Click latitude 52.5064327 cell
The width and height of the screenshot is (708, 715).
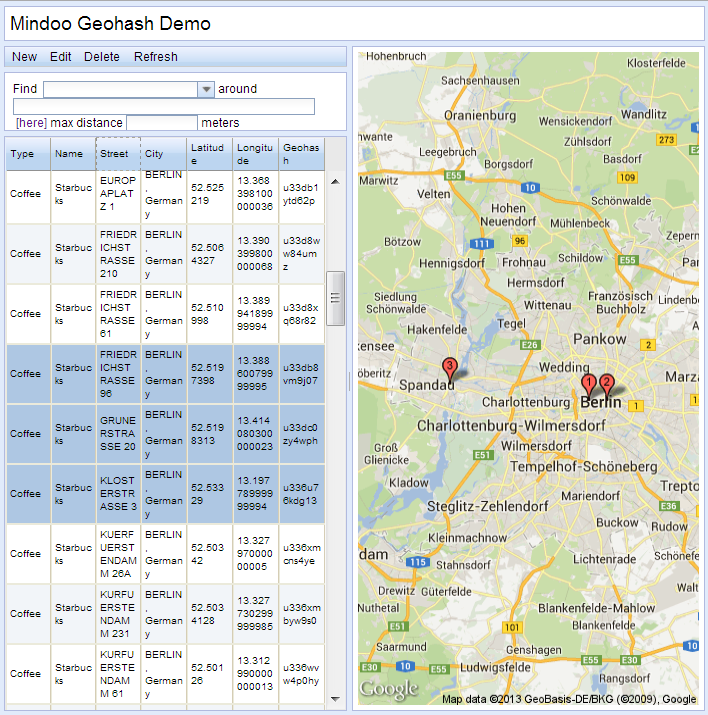pyautogui.click(x=210, y=254)
